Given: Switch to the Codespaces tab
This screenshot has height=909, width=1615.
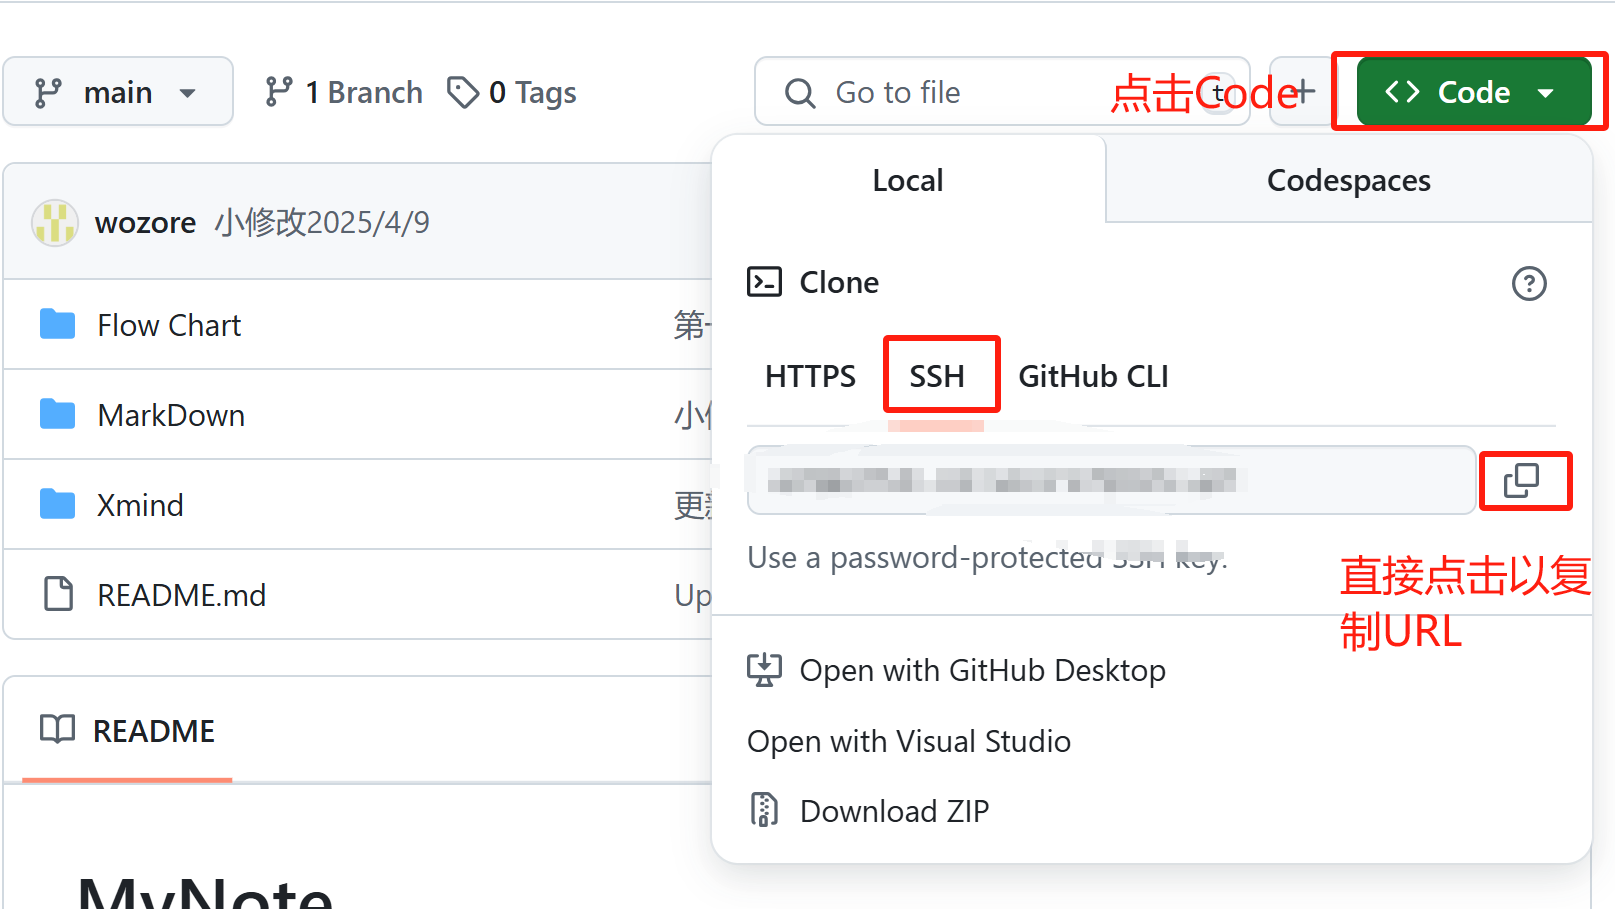Looking at the screenshot, I should click(1348, 180).
